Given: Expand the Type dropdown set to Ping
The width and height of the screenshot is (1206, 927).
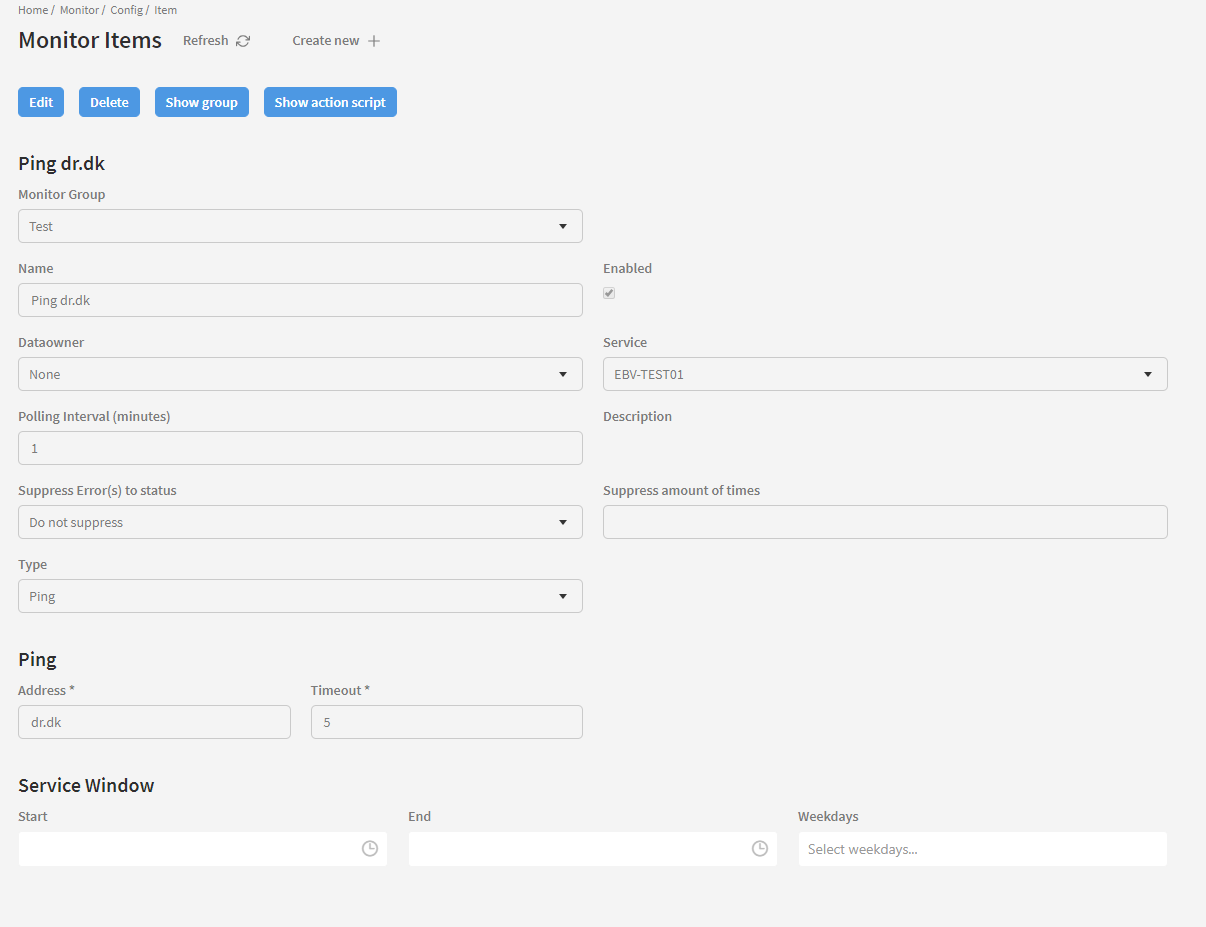Looking at the screenshot, I should click(300, 596).
